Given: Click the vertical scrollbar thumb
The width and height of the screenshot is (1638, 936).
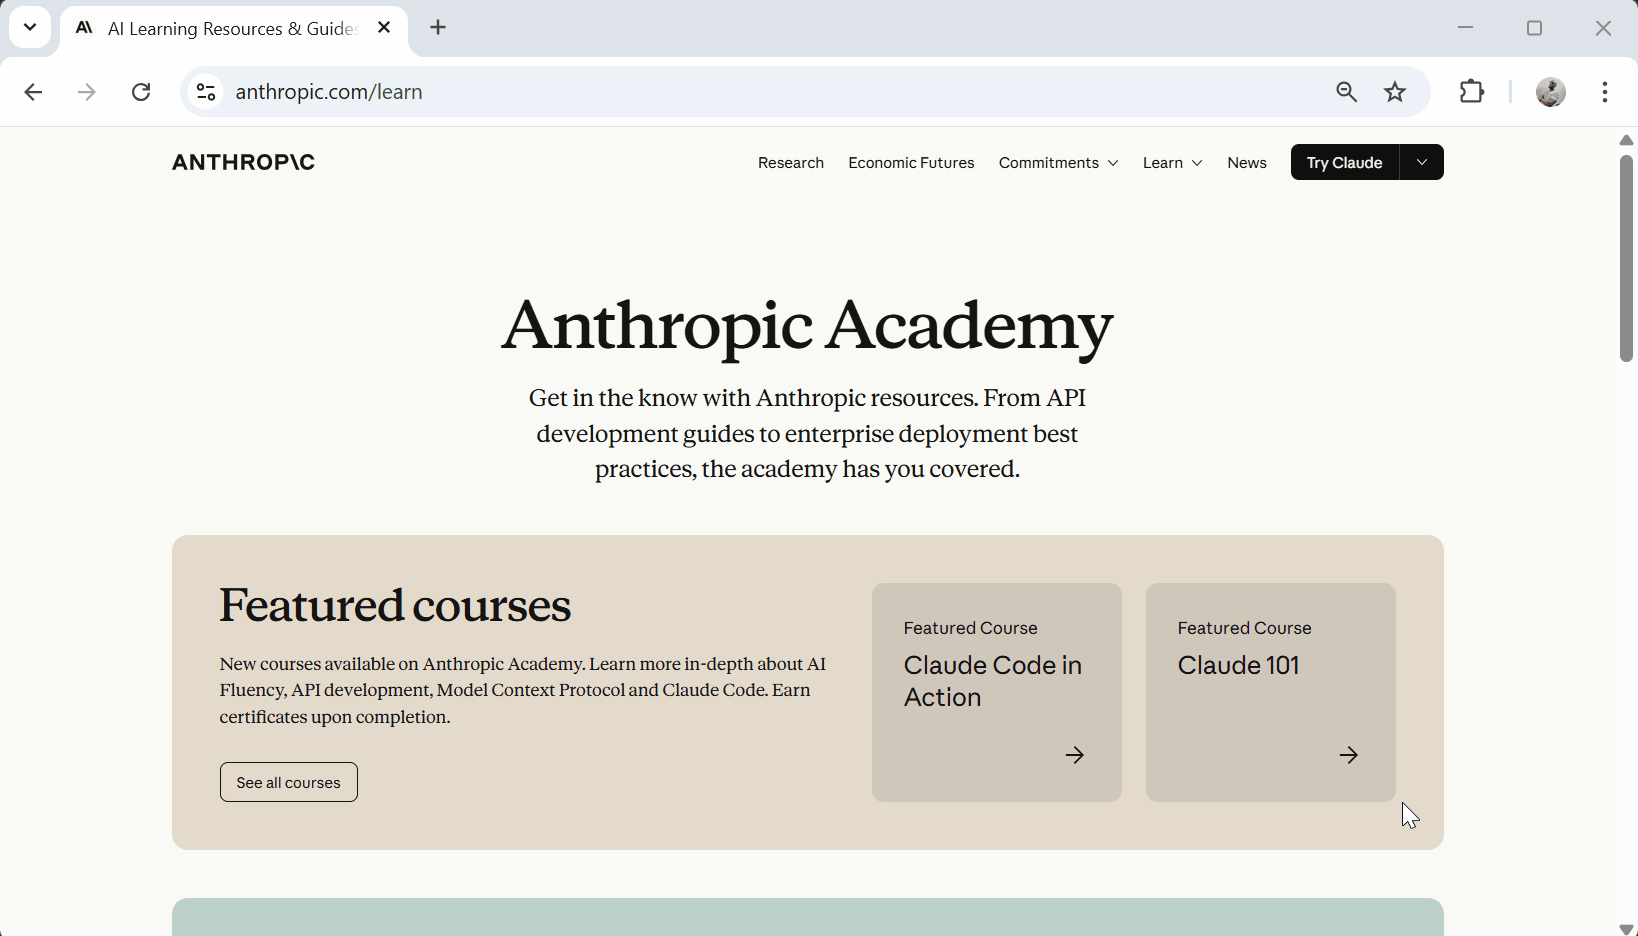Looking at the screenshot, I should pyautogui.click(x=1627, y=258).
